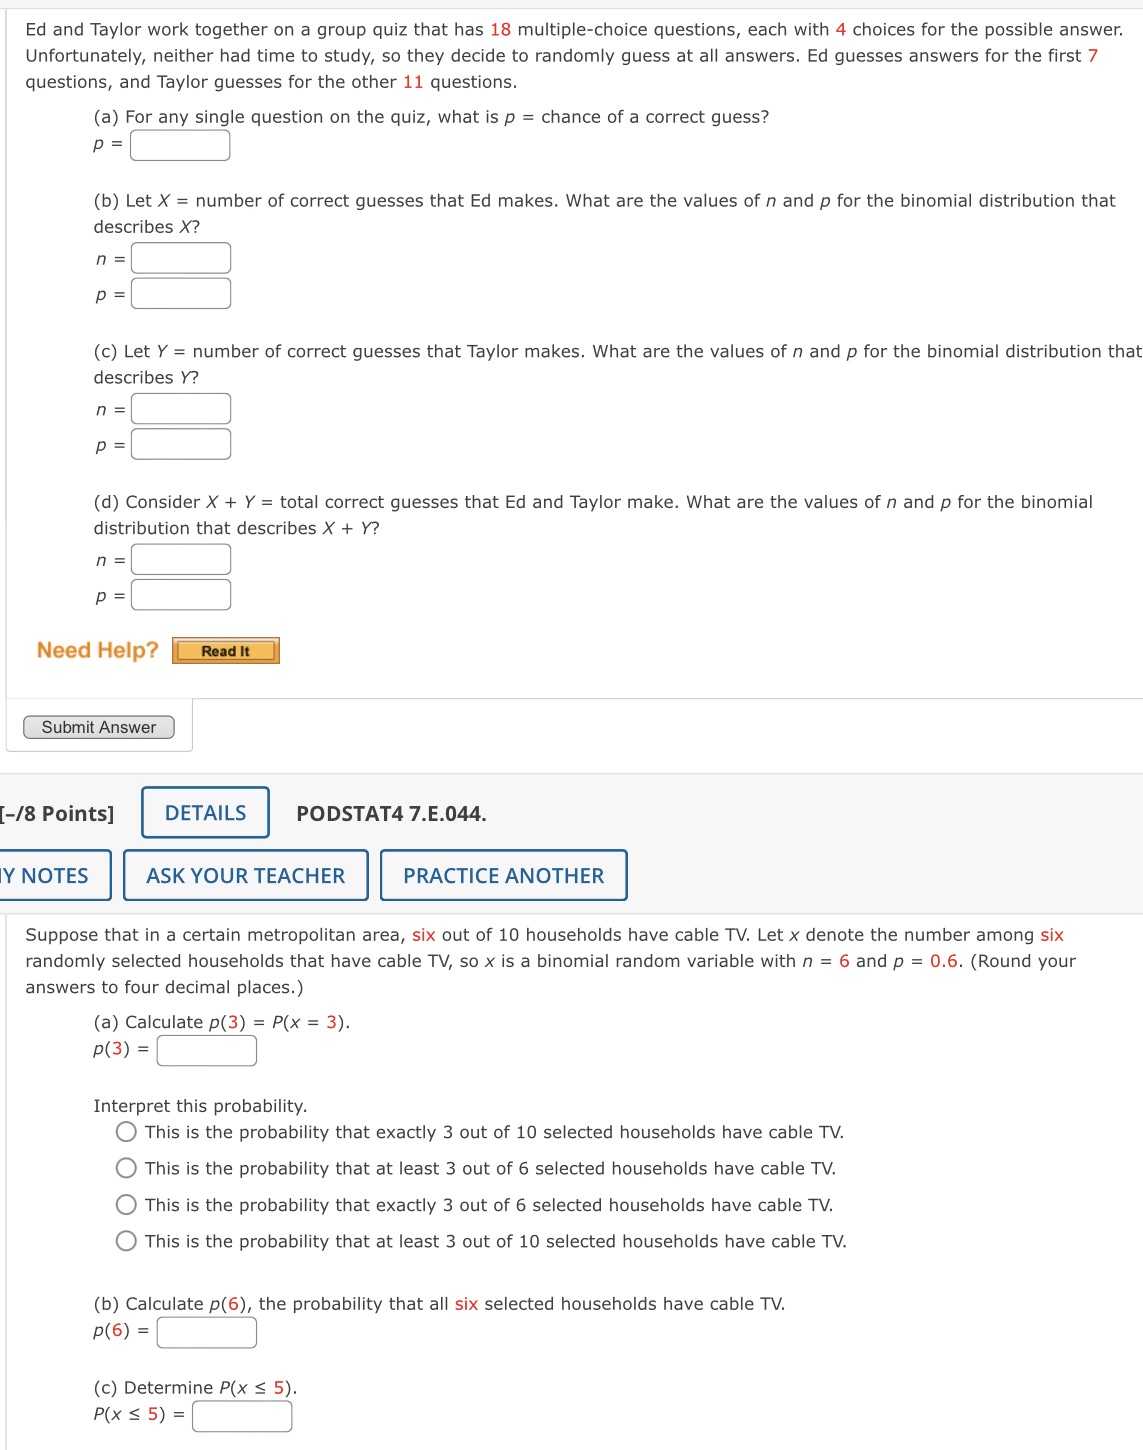Image resolution: width=1143 pixels, height=1450 pixels.
Task: Click the Read It help button
Action: [225, 650]
